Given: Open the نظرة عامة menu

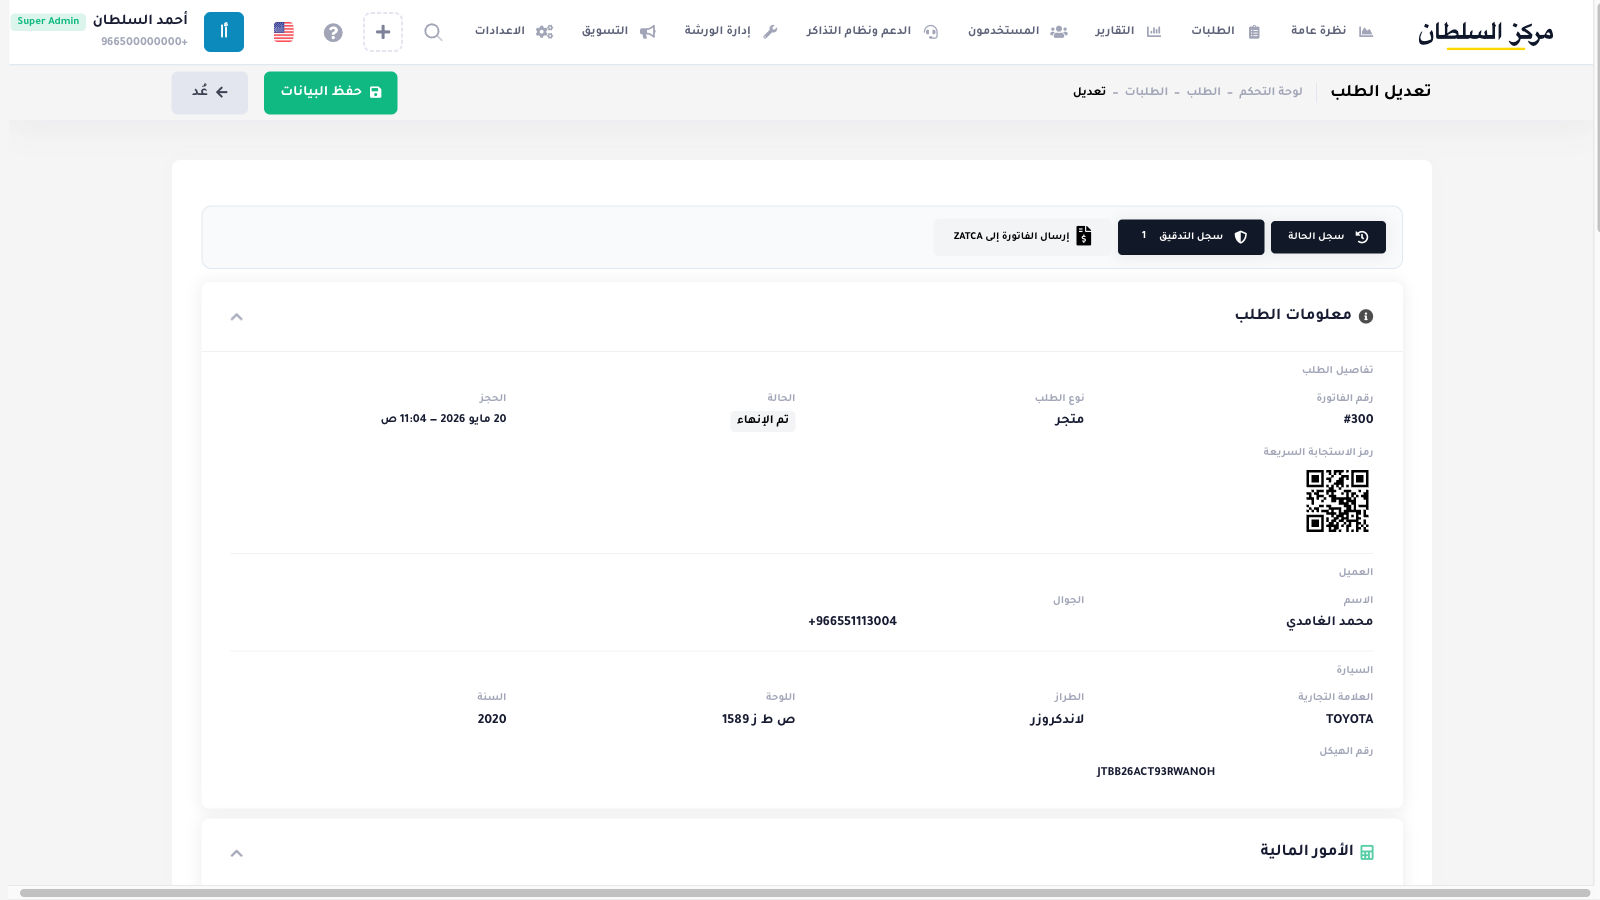Looking at the screenshot, I should point(1332,32).
